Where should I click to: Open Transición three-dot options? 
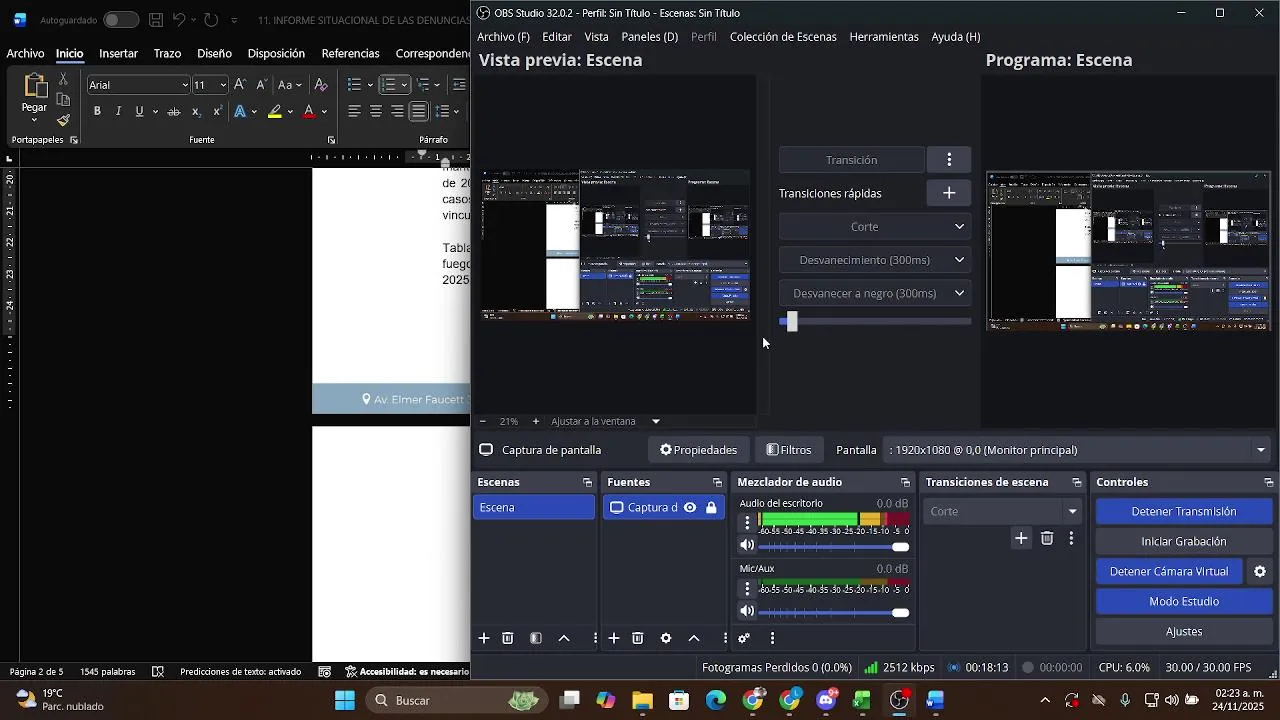point(949,160)
